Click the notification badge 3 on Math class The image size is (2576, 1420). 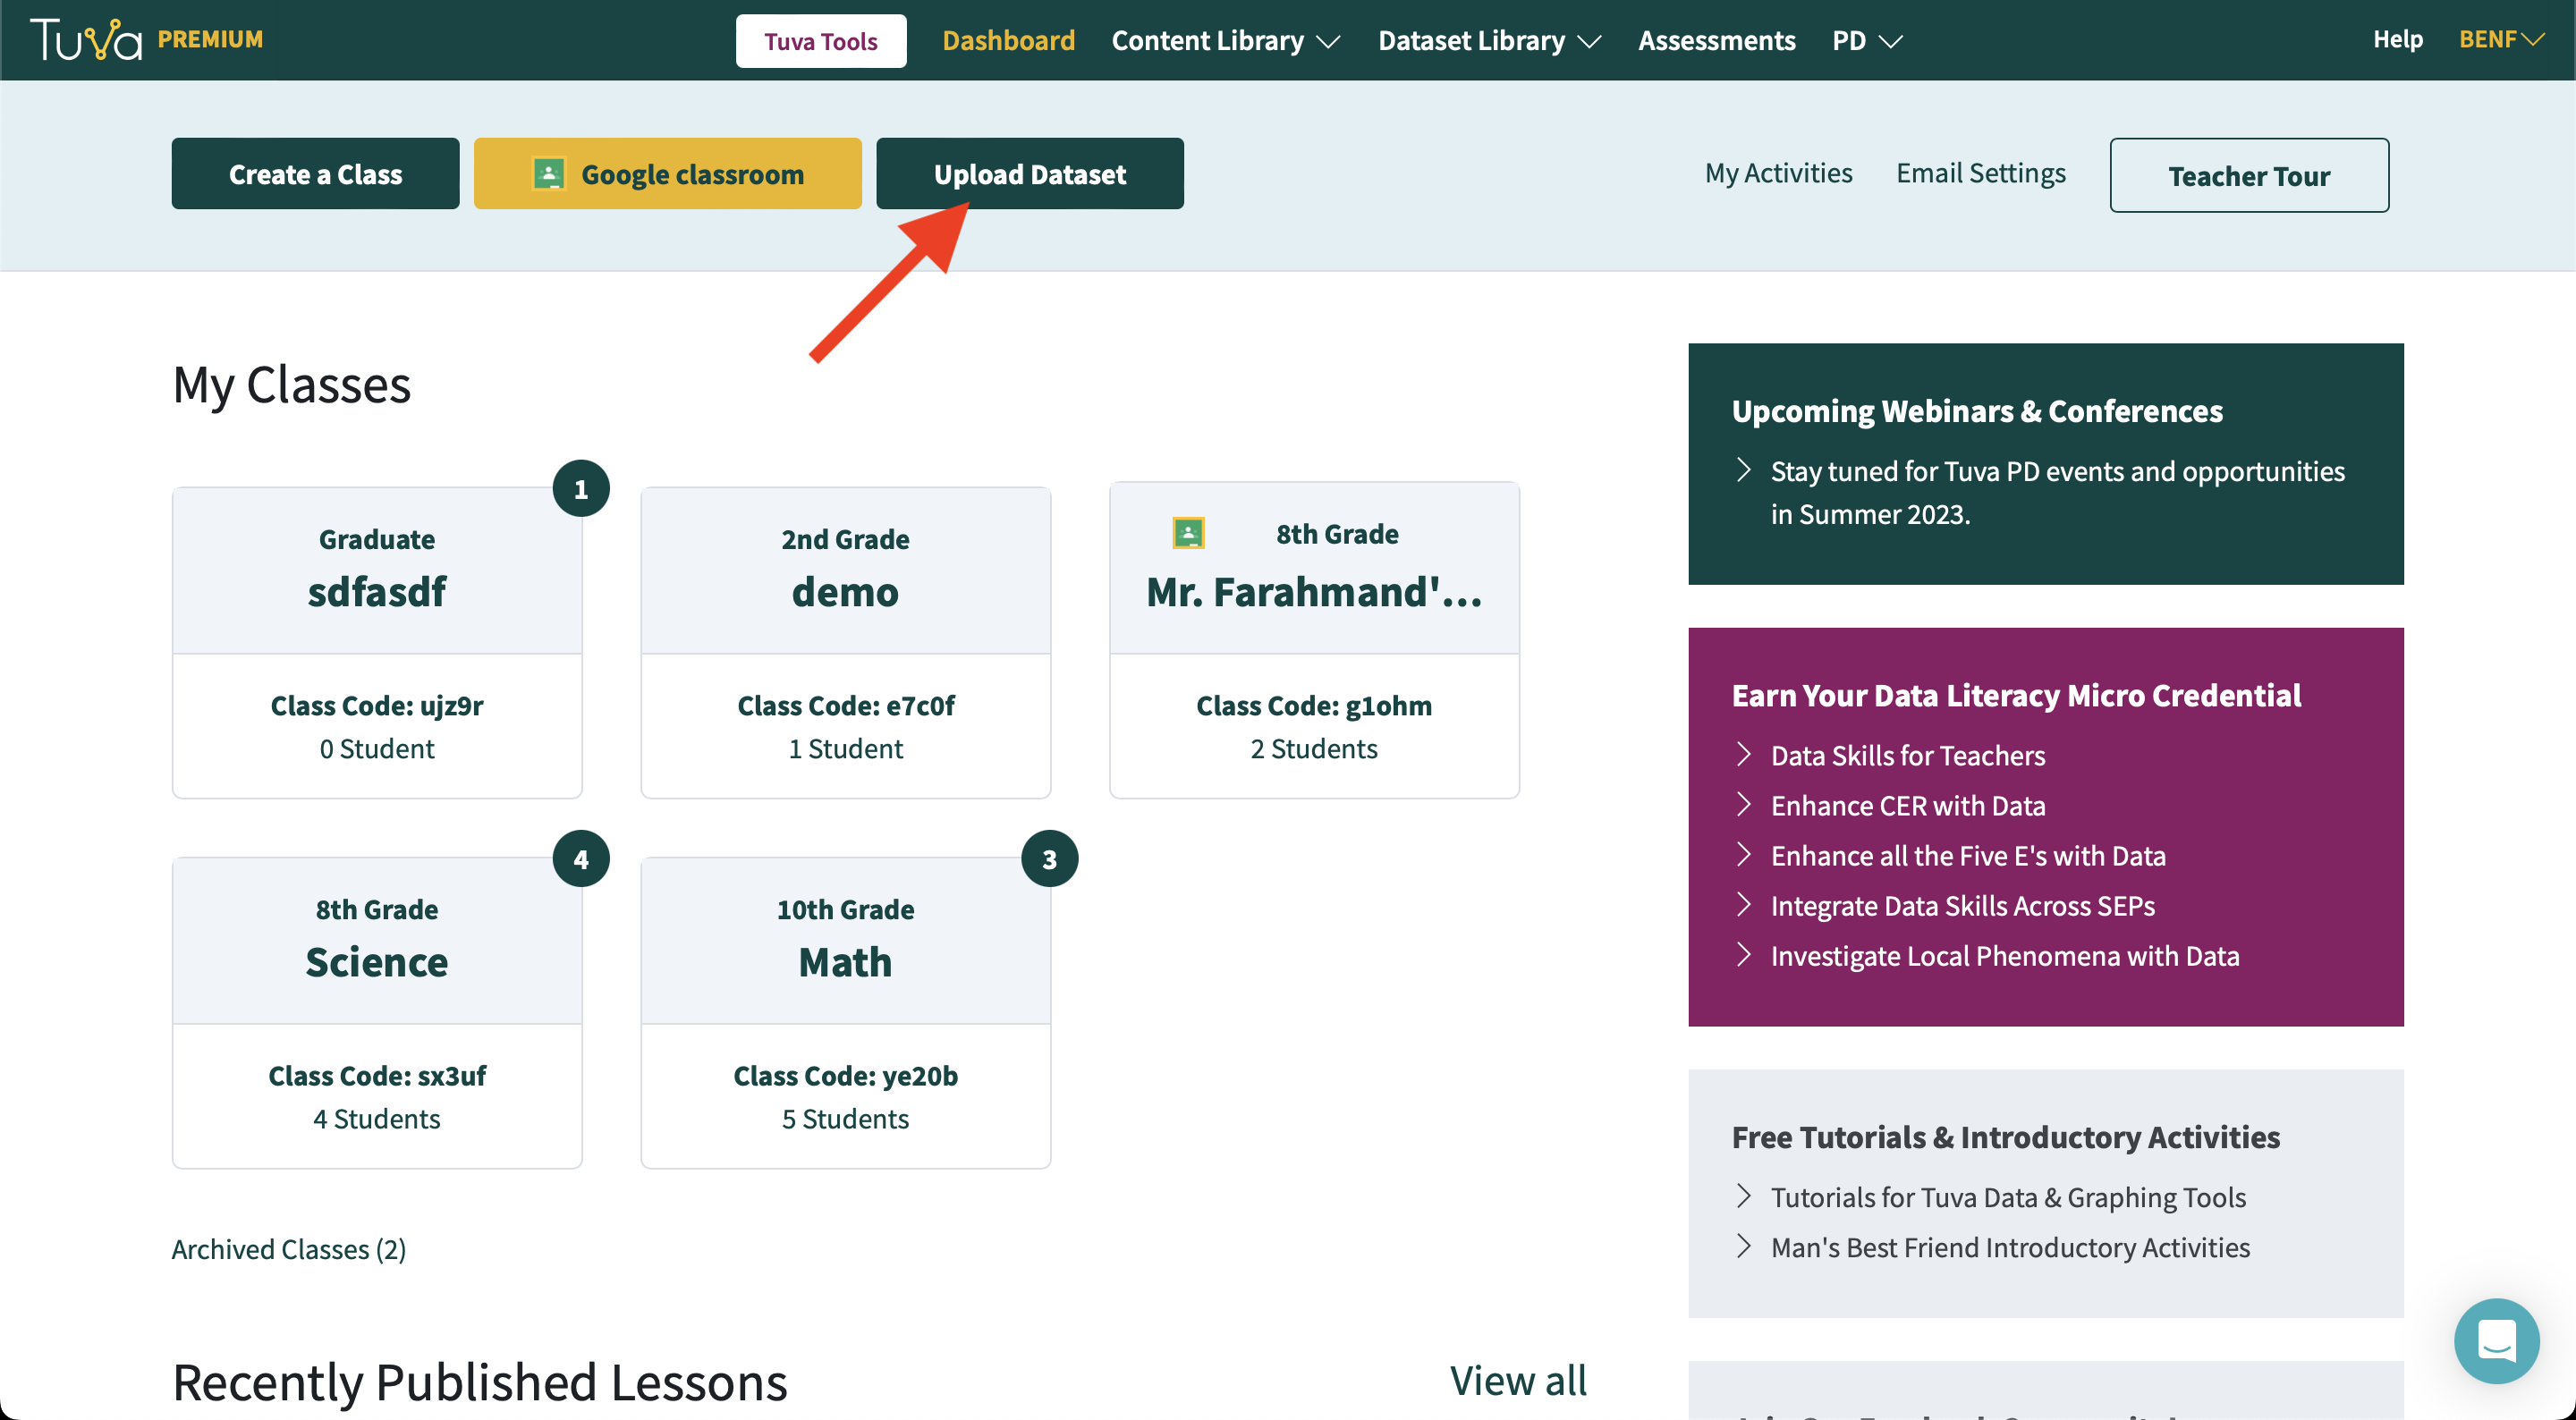pyautogui.click(x=1049, y=859)
